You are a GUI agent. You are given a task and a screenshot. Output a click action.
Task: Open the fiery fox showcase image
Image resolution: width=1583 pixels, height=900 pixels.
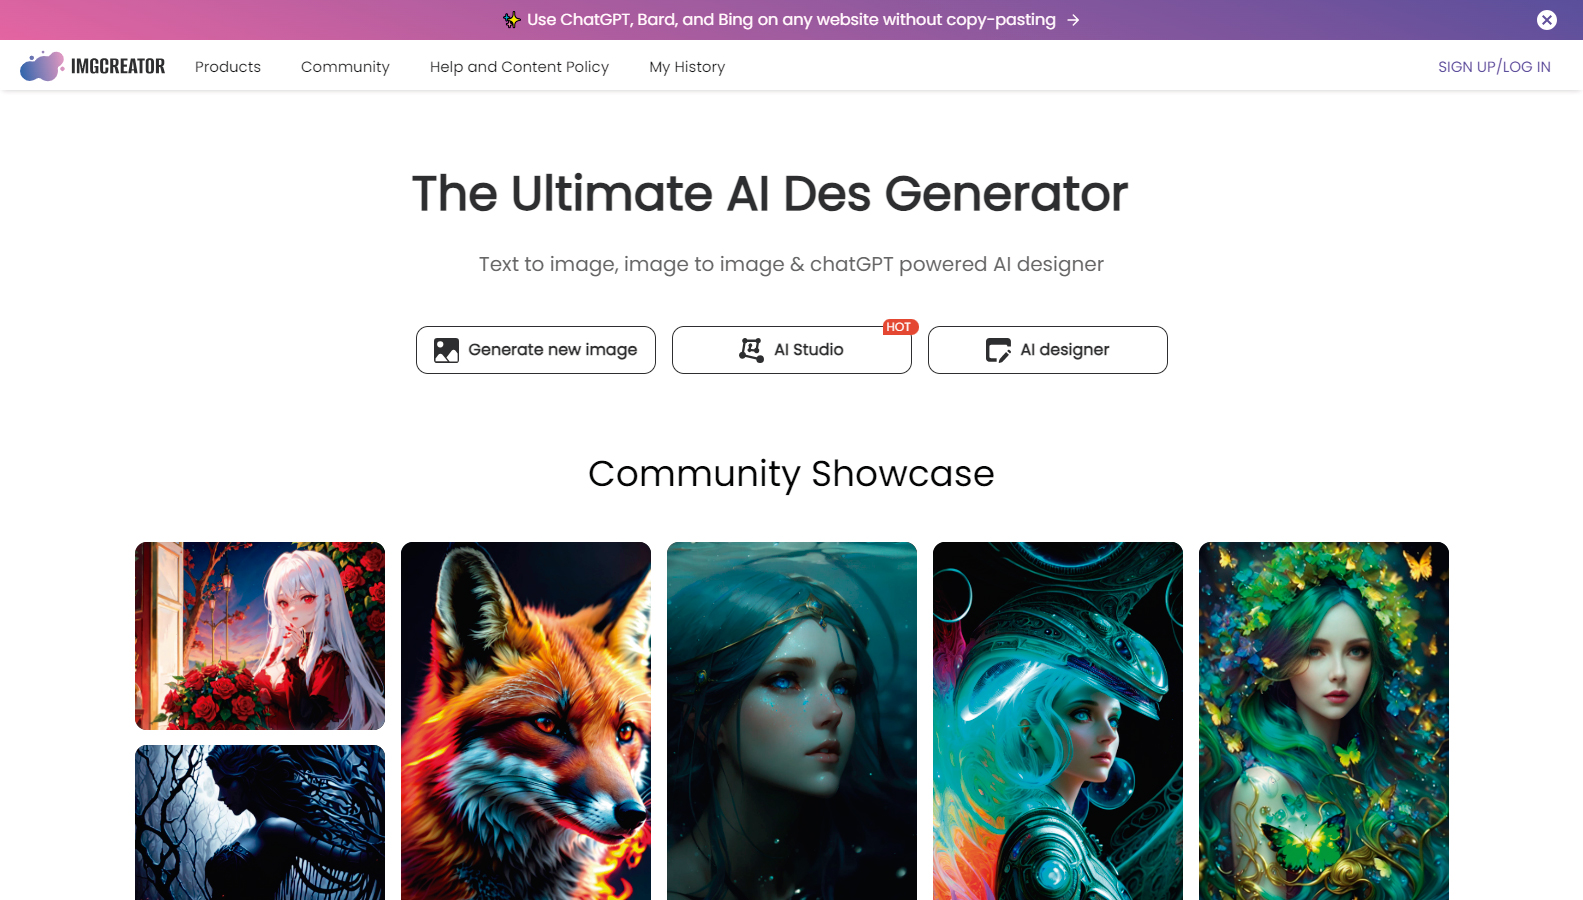point(526,721)
